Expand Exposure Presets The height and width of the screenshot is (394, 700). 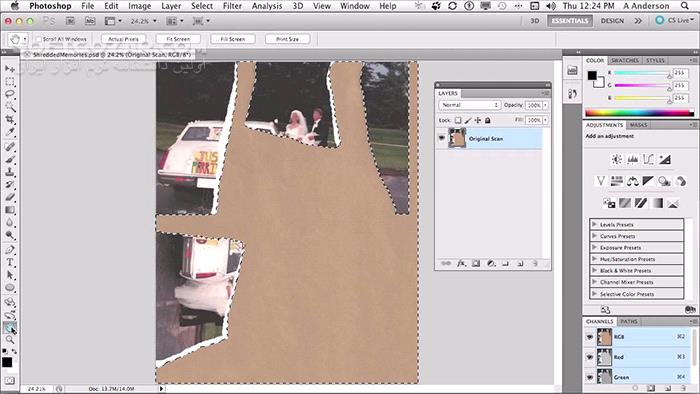[x=594, y=247]
